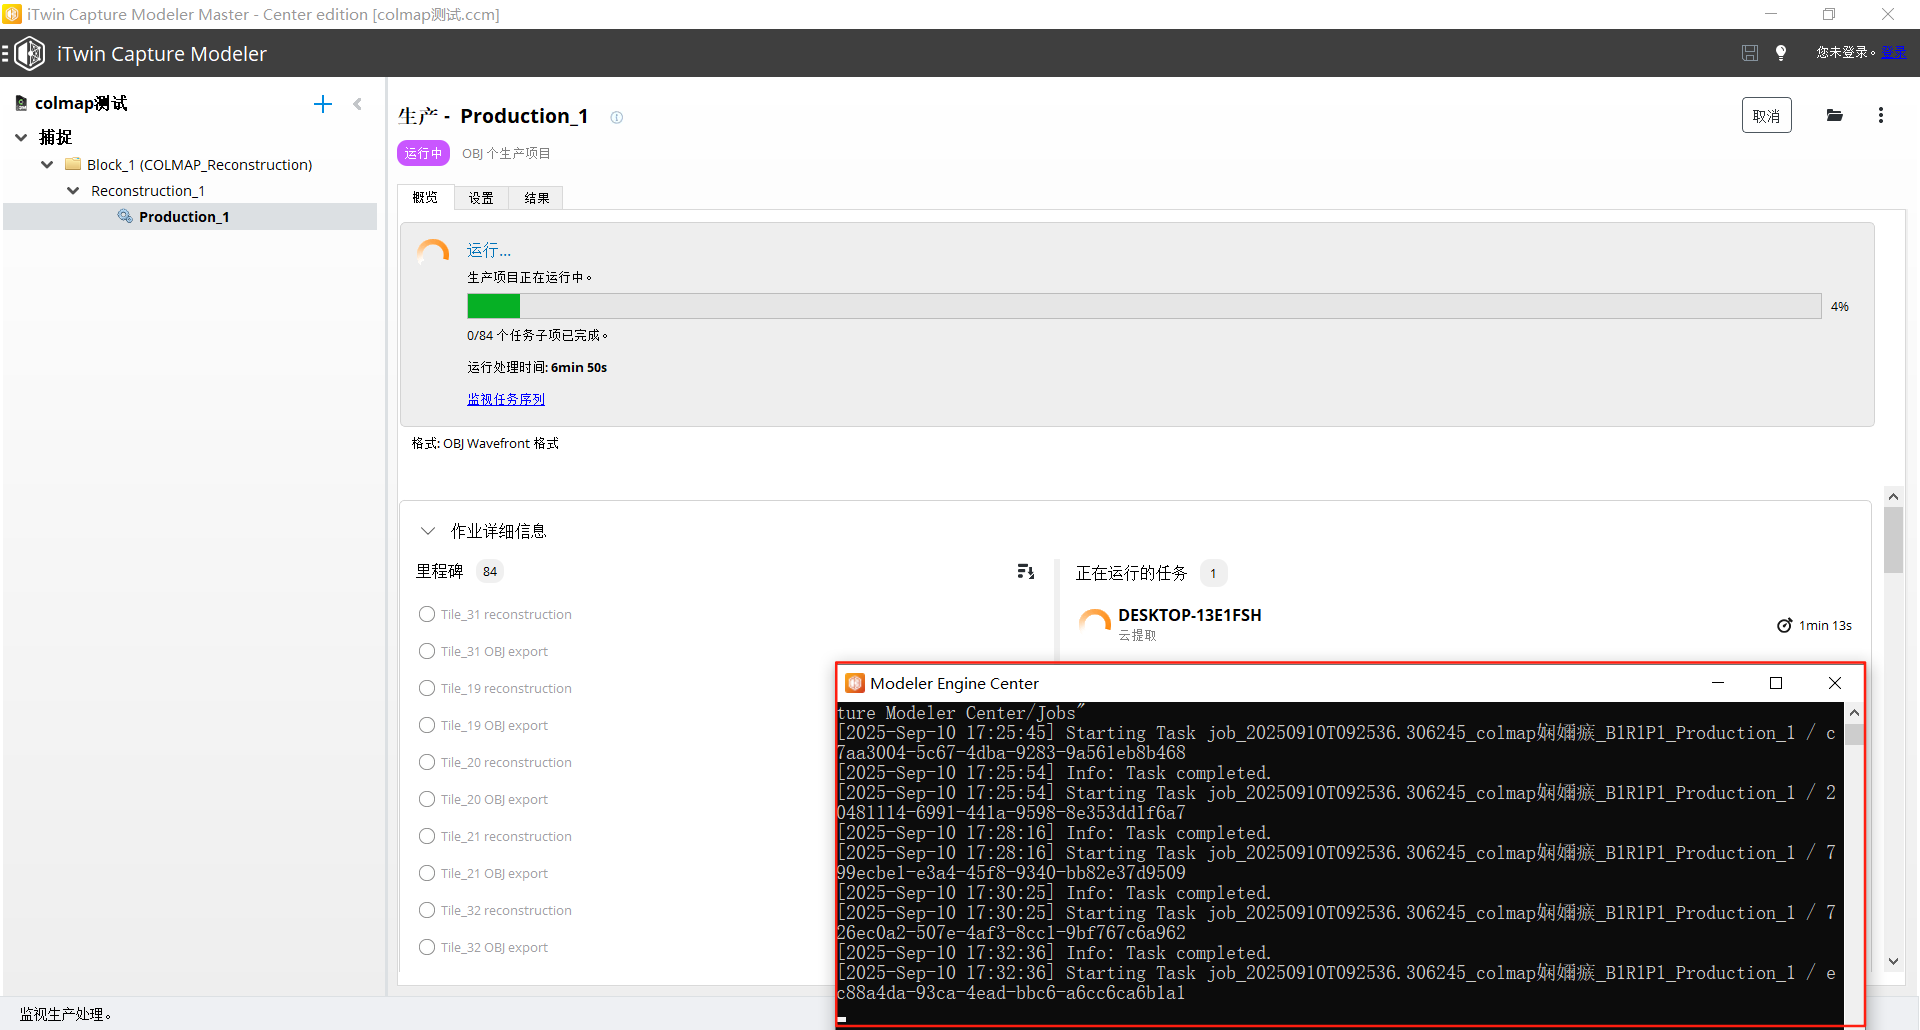Click milestone sort order icon

pos(1025,571)
